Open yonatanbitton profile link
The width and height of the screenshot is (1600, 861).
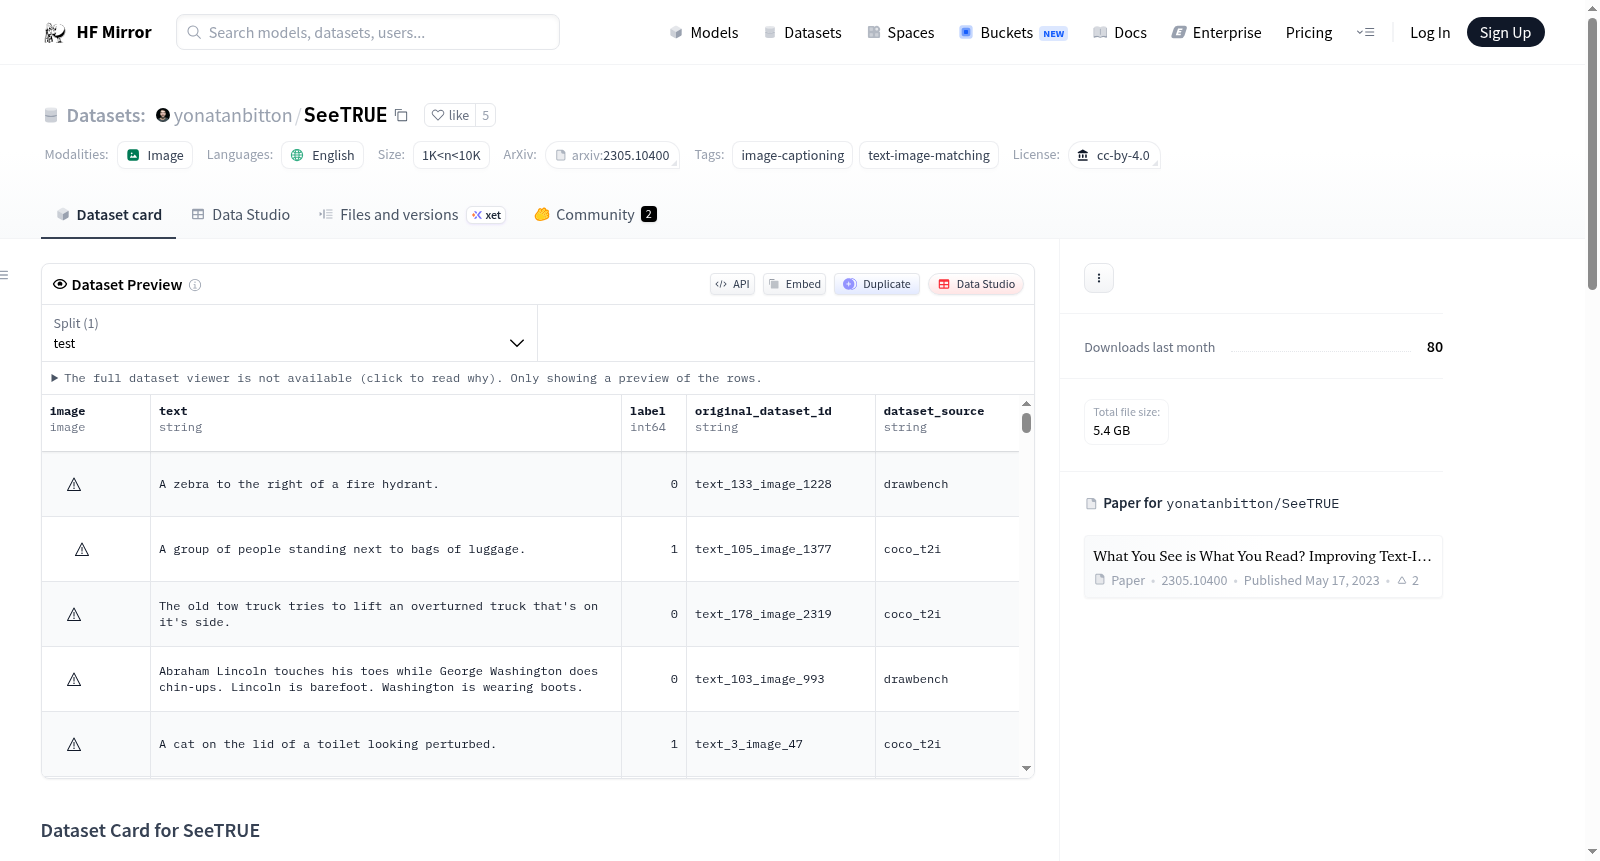click(x=233, y=115)
